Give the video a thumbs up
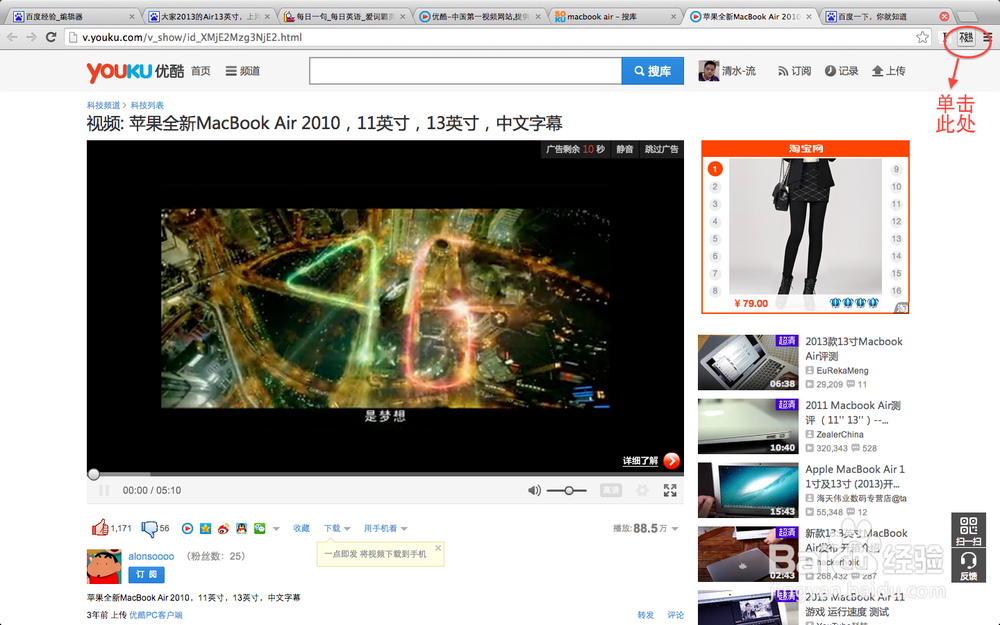Screen dimensions: 1000x625 pyautogui.click(x=100, y=528)
